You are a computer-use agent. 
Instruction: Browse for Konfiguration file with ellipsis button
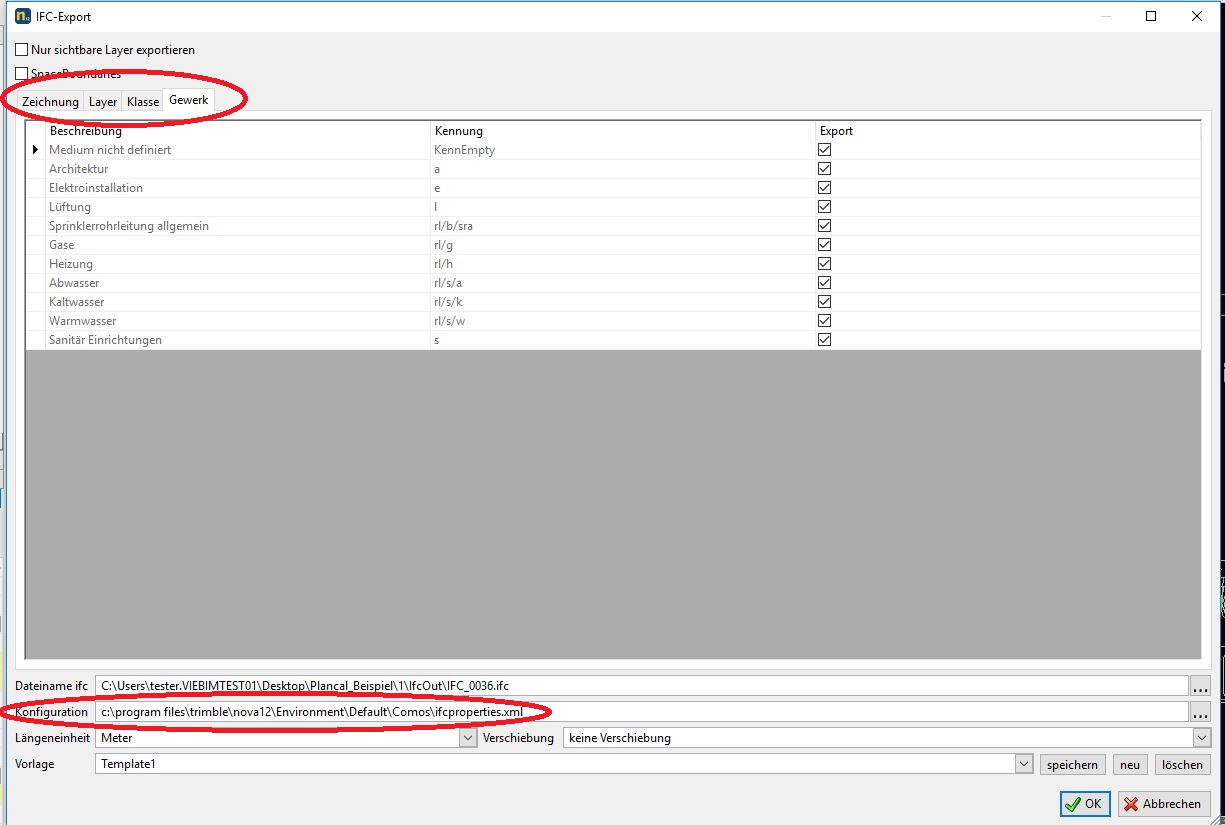[x=1200, y=712]
